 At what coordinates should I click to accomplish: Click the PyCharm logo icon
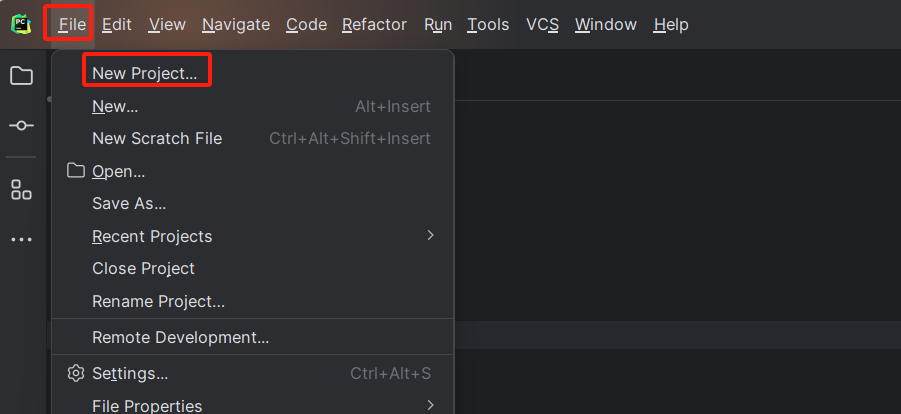[21, 24]
